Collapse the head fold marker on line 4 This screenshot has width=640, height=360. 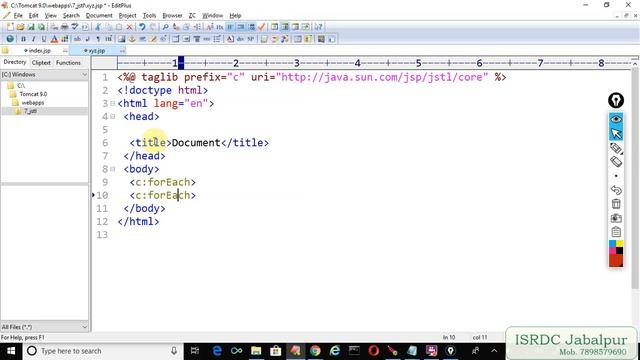point(113,117)
